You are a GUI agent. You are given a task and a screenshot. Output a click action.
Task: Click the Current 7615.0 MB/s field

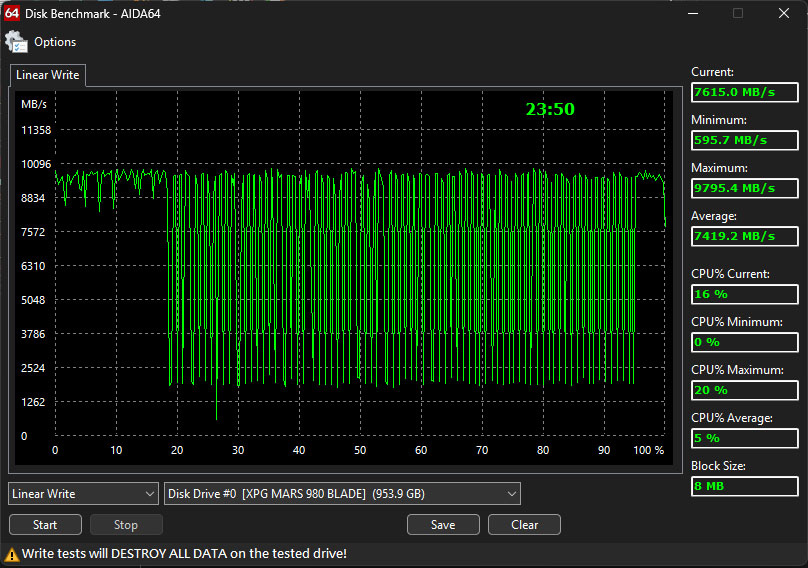[x=745, y=92]
